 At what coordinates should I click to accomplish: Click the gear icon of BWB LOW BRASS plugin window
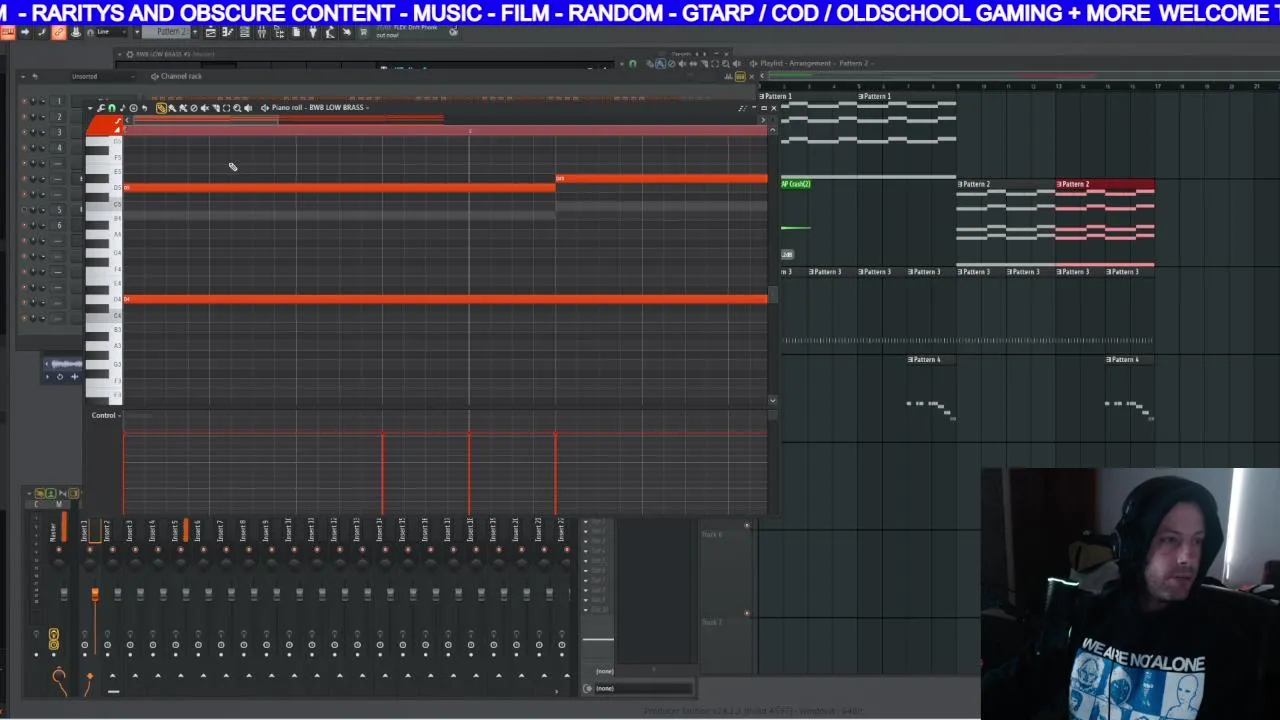(x=130, y=54)
